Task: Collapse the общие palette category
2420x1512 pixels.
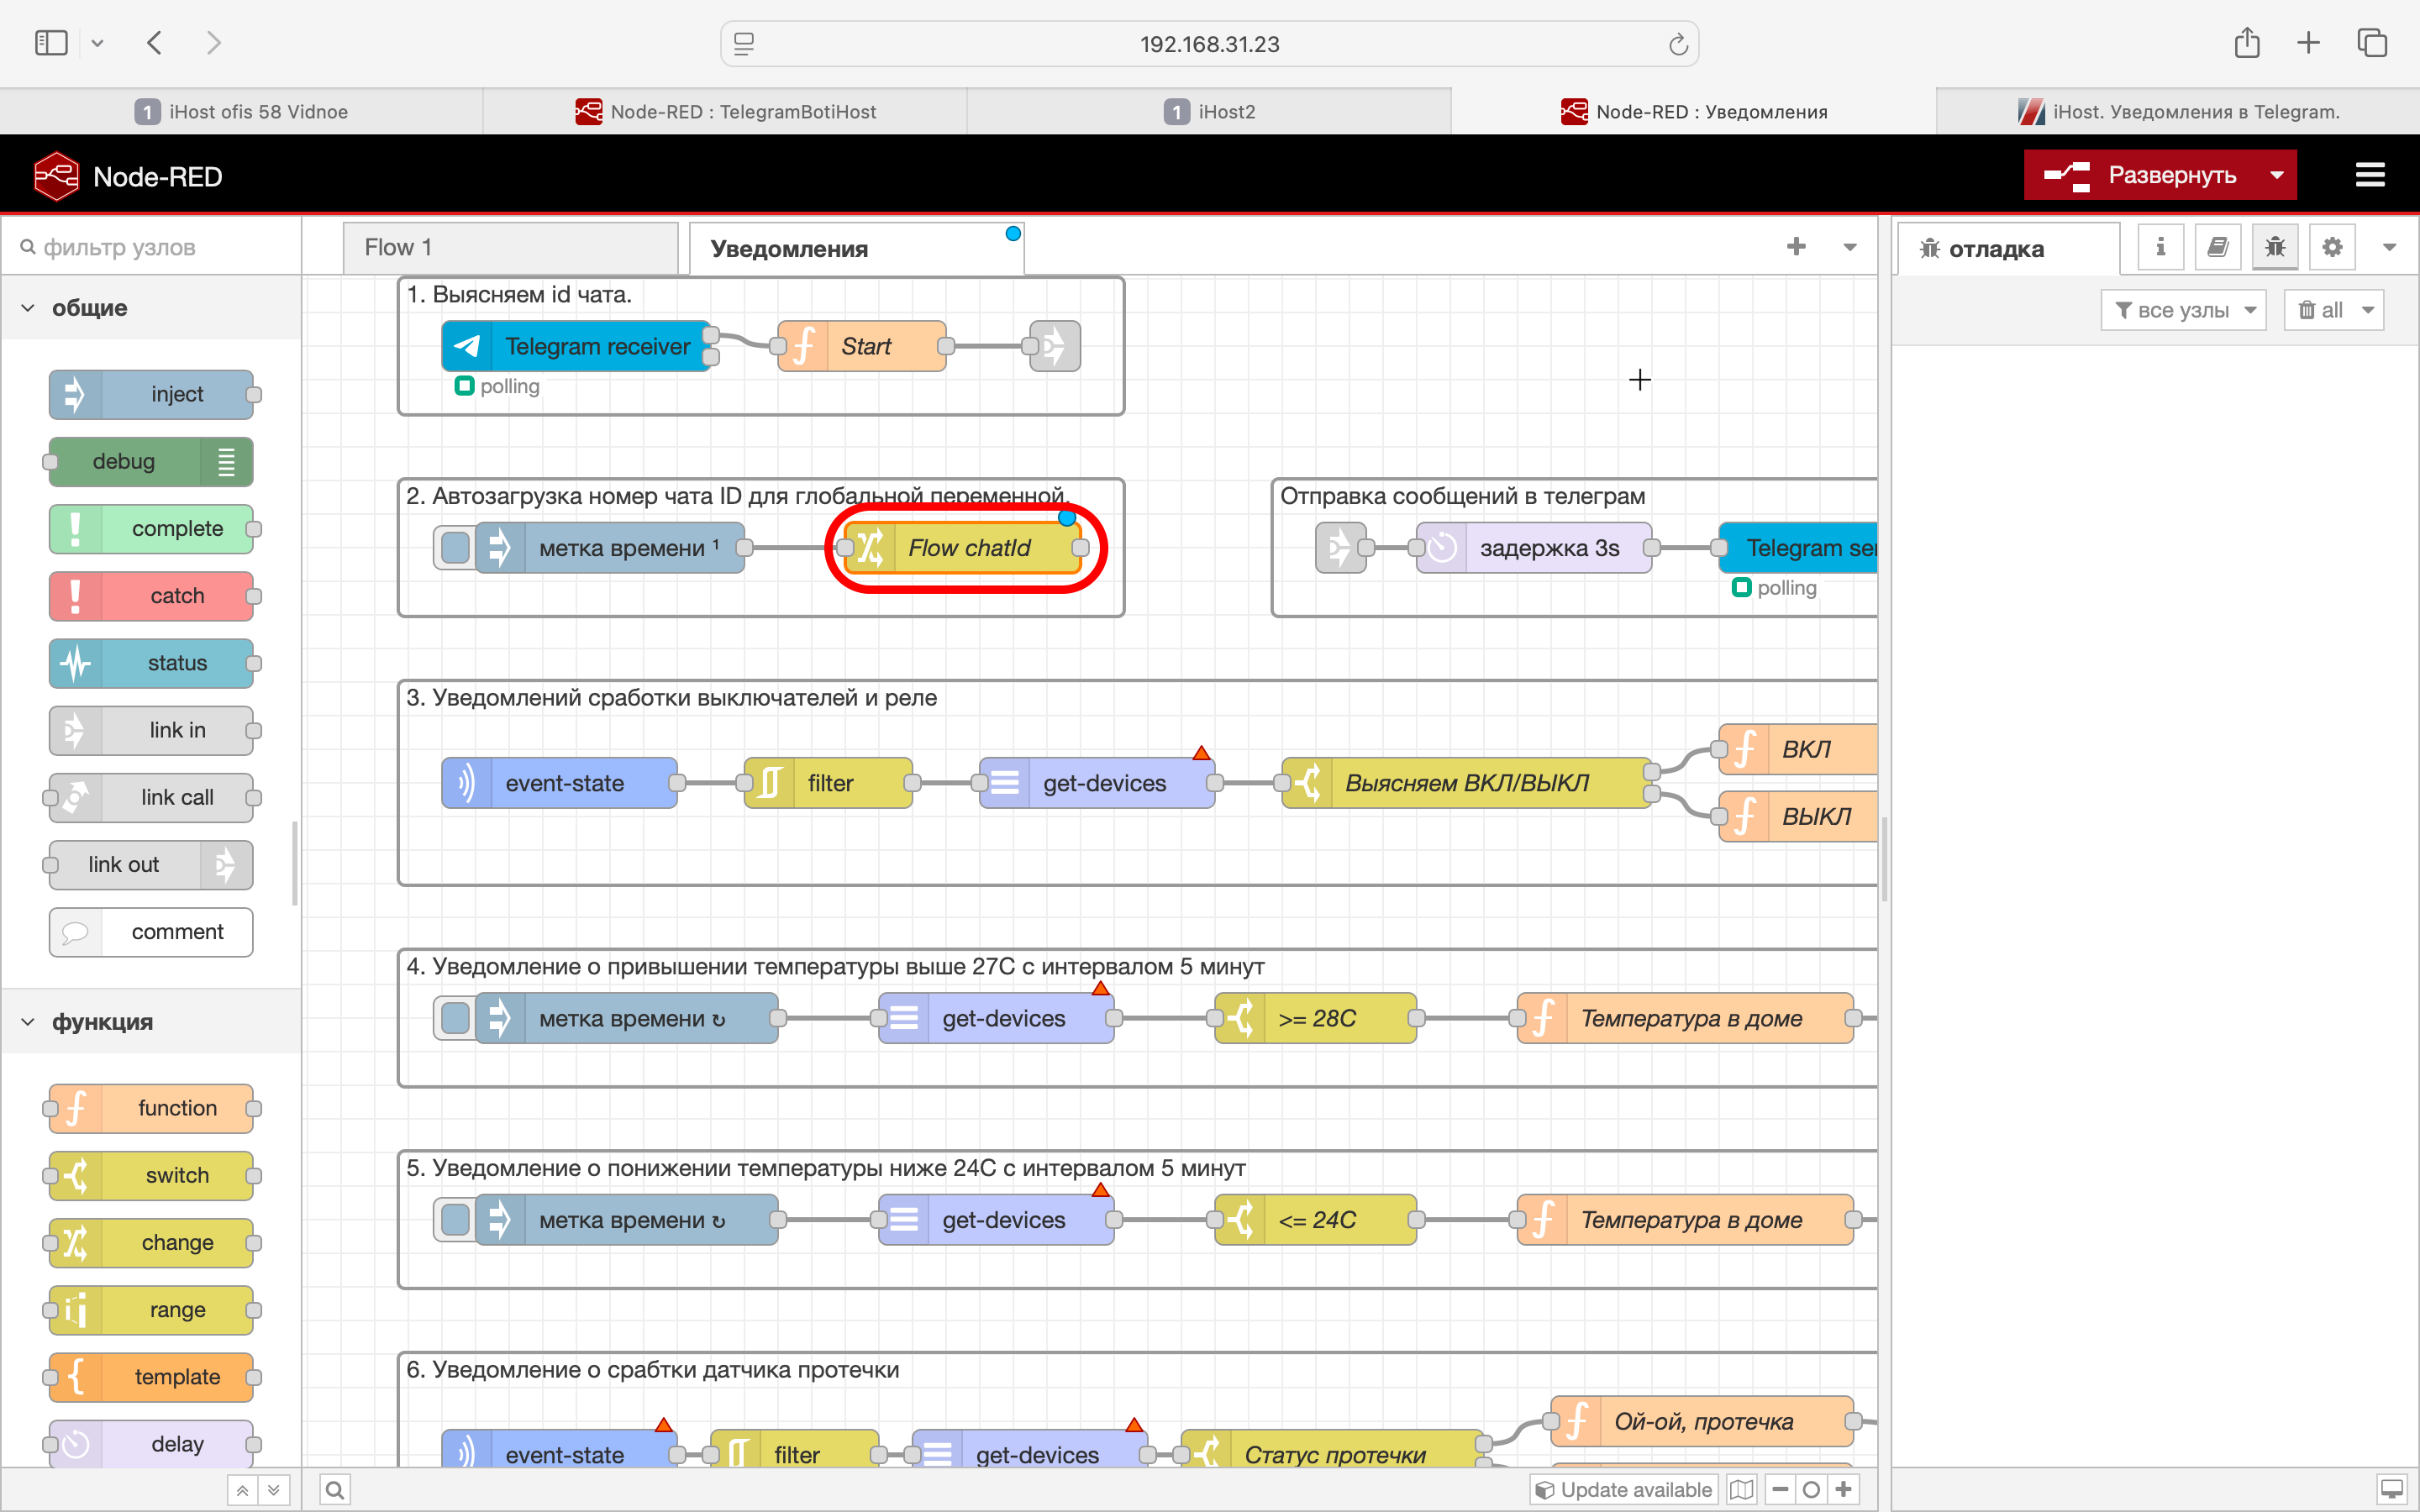Action: (x=28, y=308)
